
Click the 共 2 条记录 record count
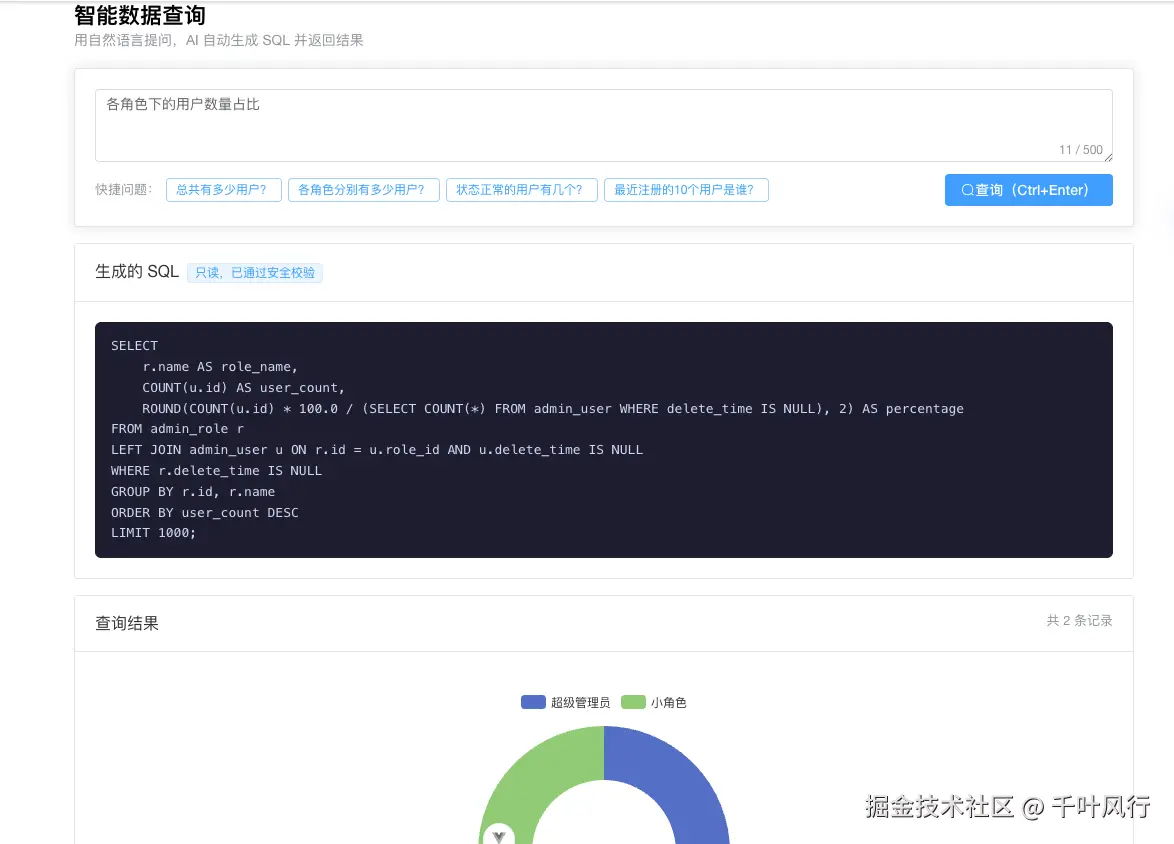1079,620
